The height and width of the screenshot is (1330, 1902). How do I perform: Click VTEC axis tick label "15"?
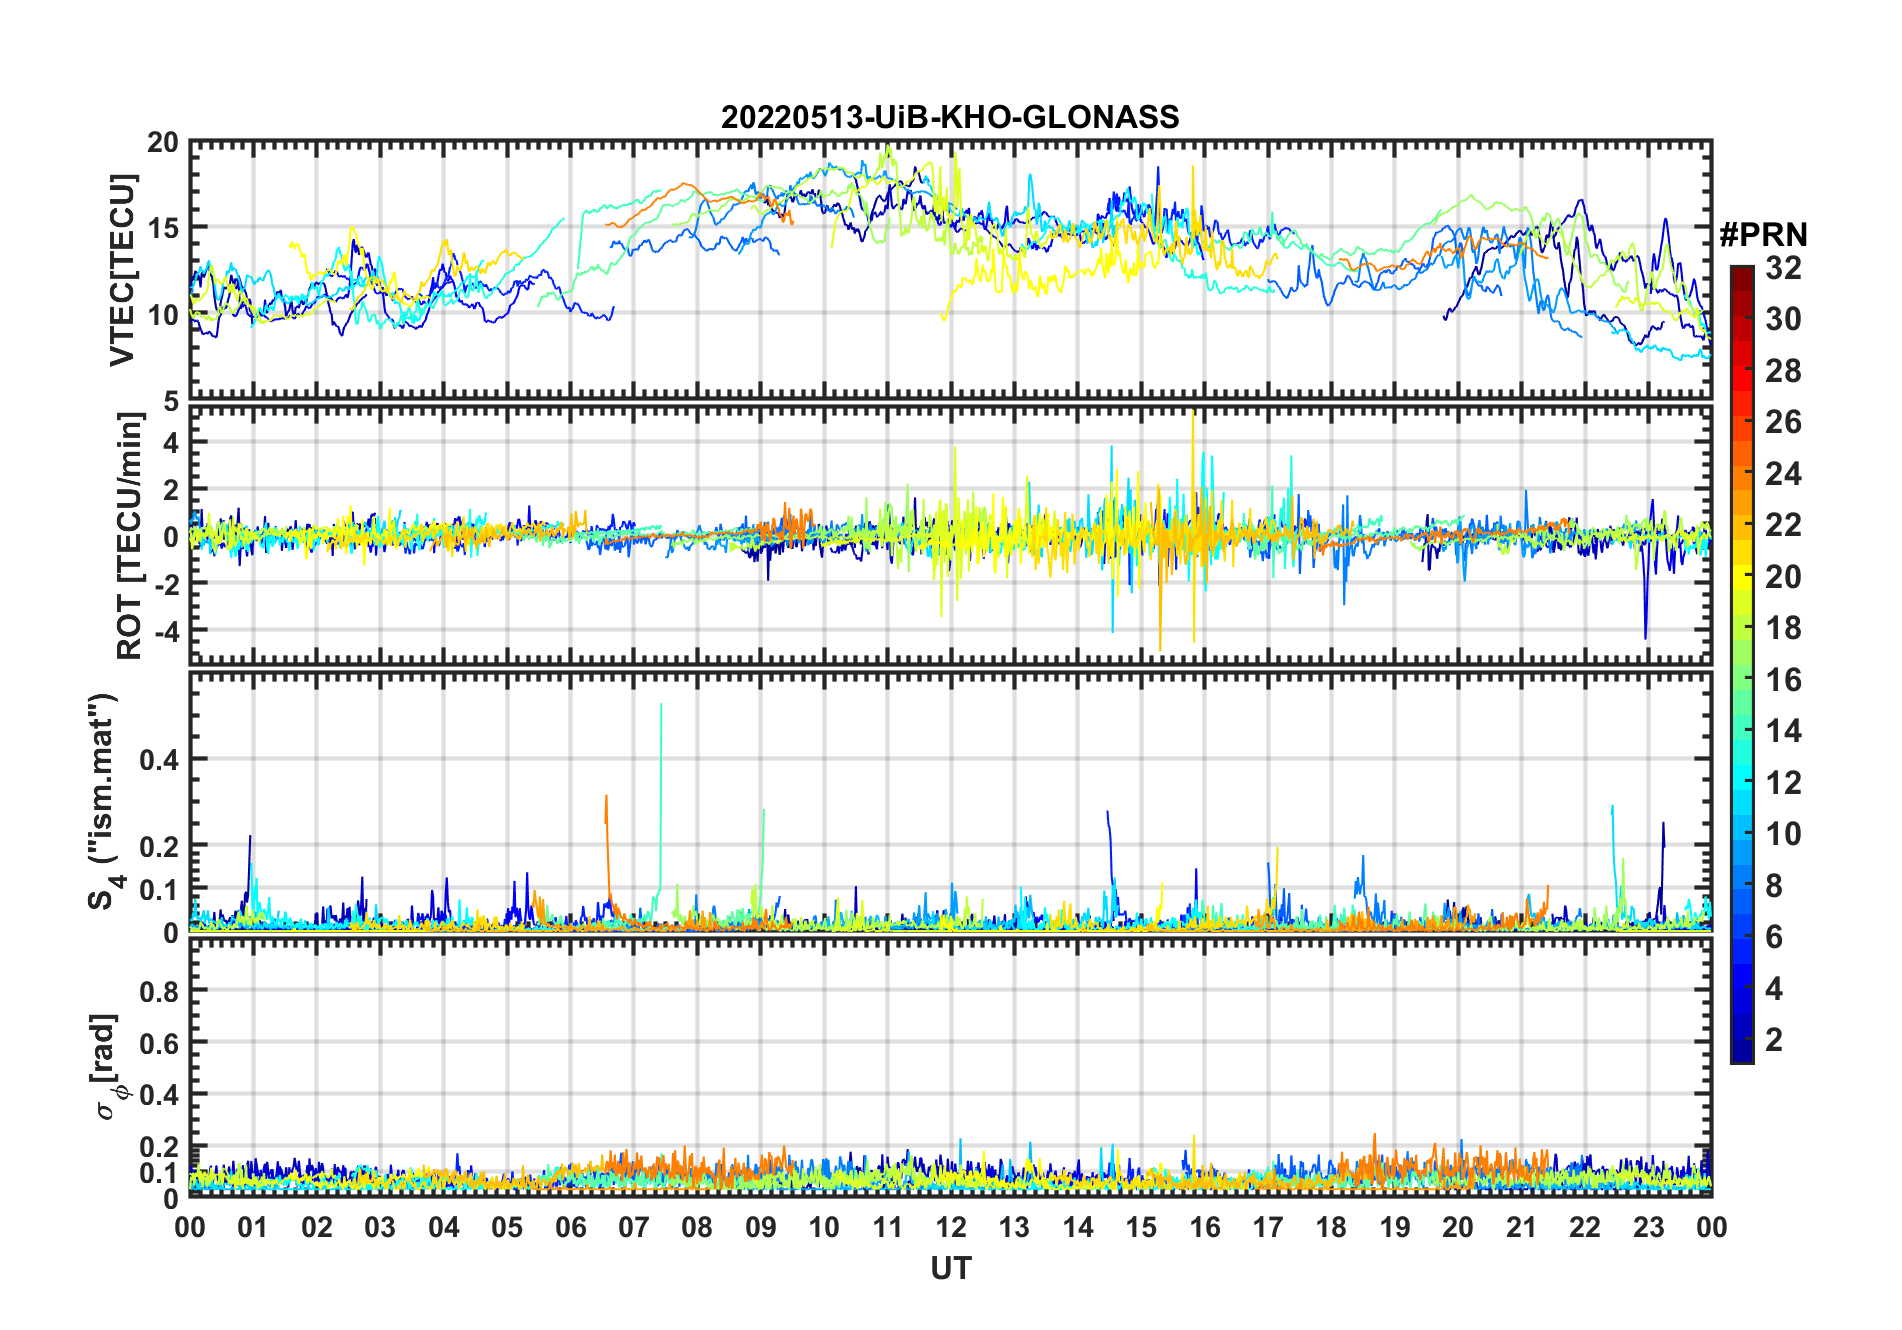[164, 228]
